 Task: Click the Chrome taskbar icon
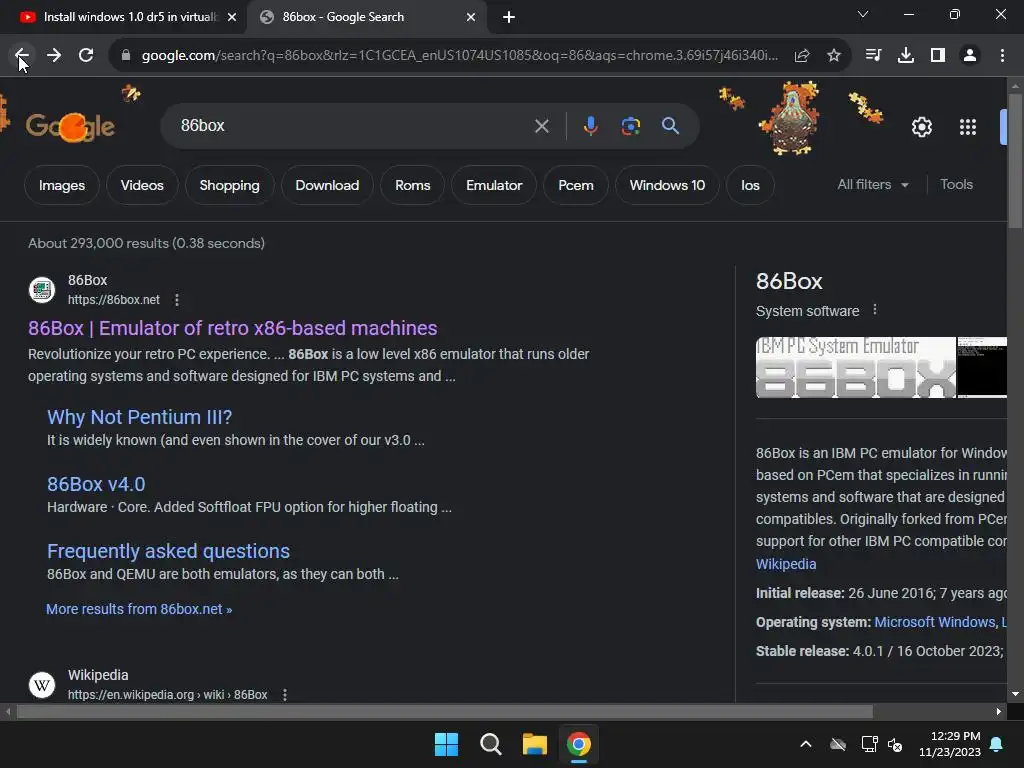pyautogui.click(x=579, y=744)
